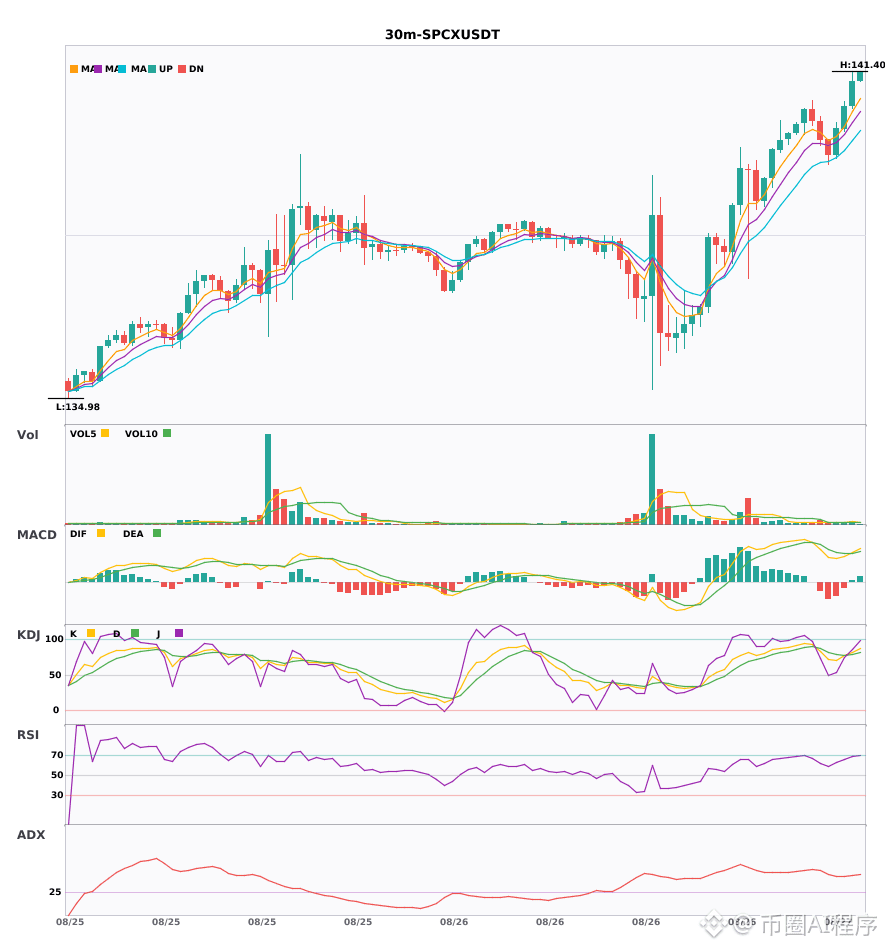This screenshot has height=950, width=885.
Task: Click the L:134.98 low price label
Action: [x=78, y=407]
